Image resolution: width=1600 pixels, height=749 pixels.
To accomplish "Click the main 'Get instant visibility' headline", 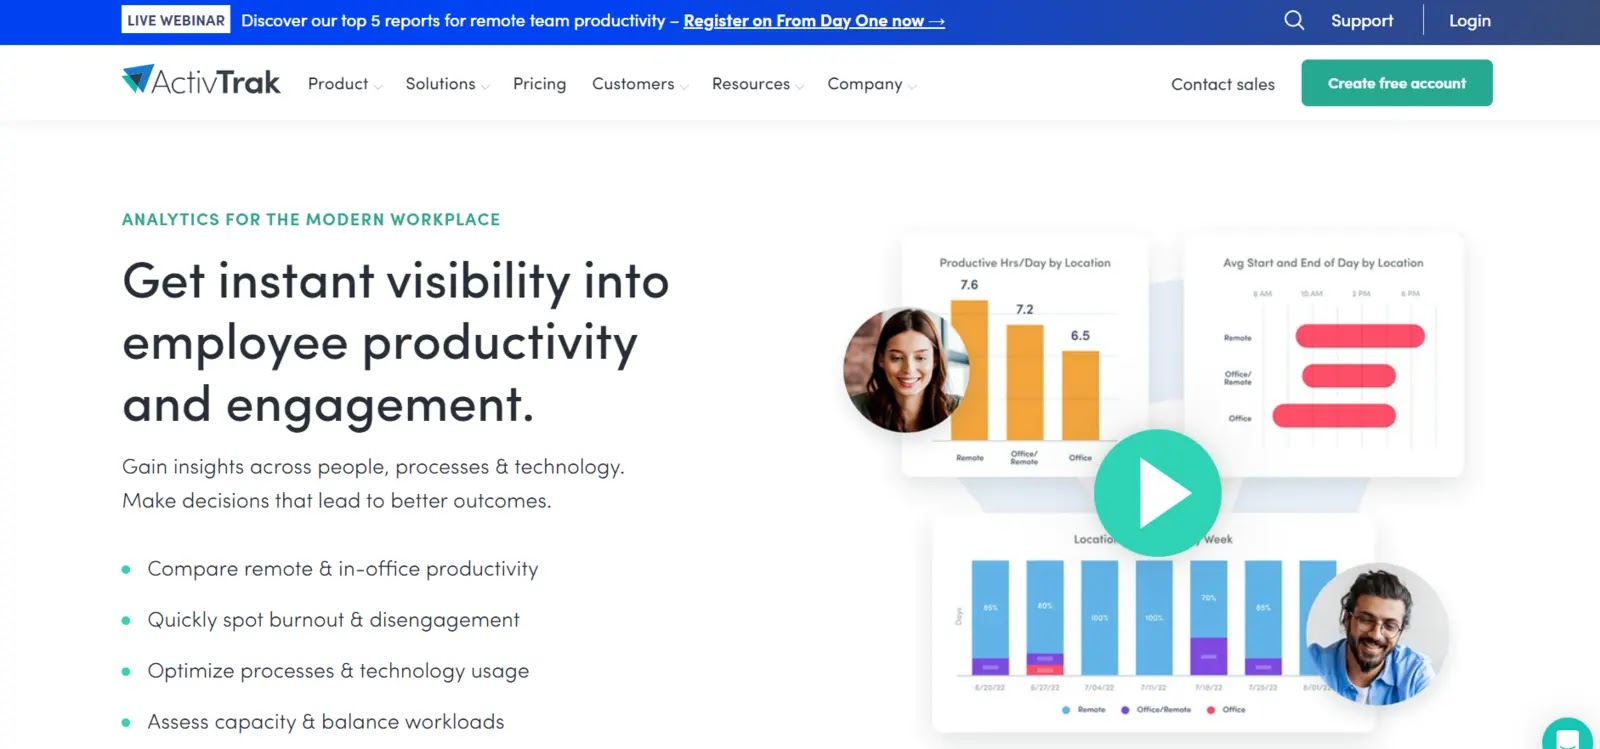I will click(396, 343).
